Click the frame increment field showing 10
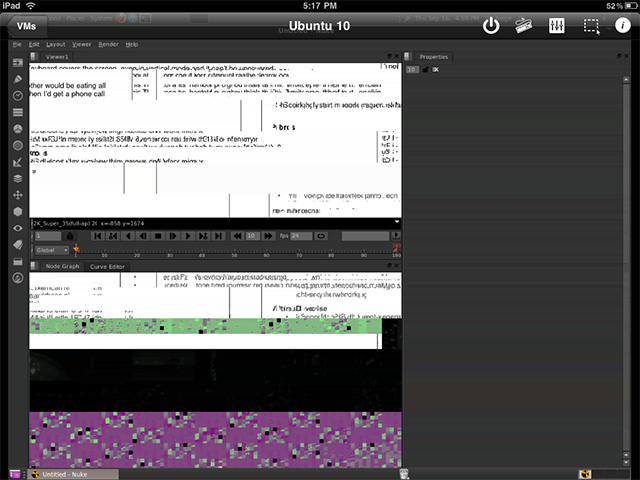Image resolution: width=640 pixels, height=480 pixels. pos(253,236)
